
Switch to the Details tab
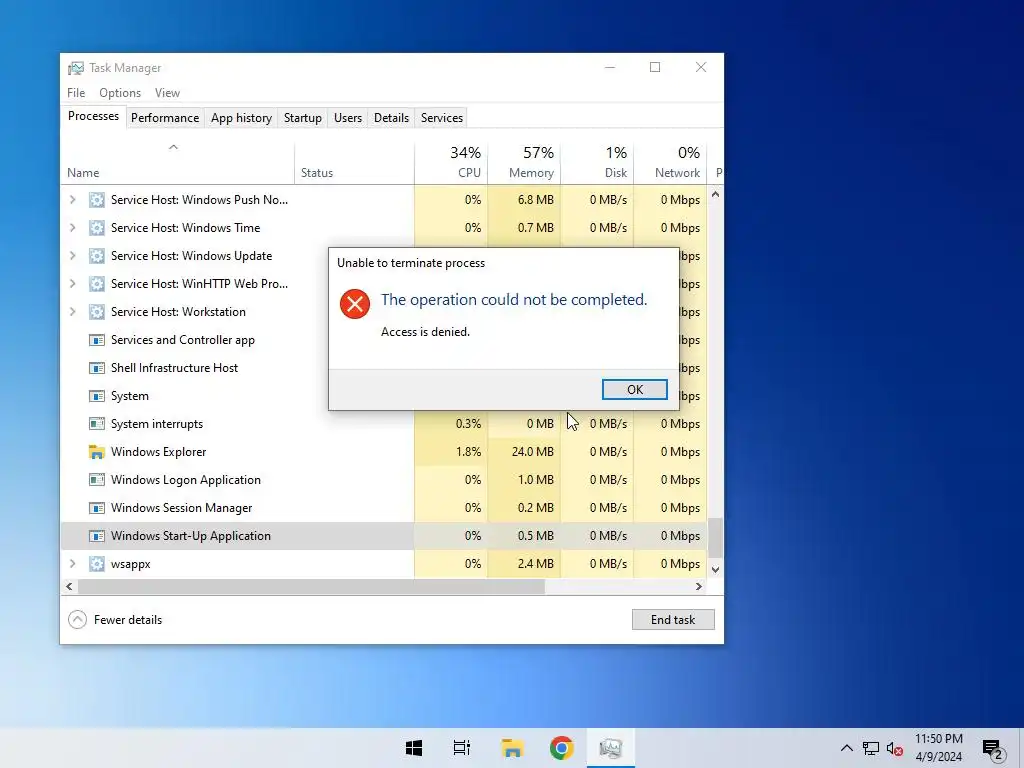(x=391, y=118)
